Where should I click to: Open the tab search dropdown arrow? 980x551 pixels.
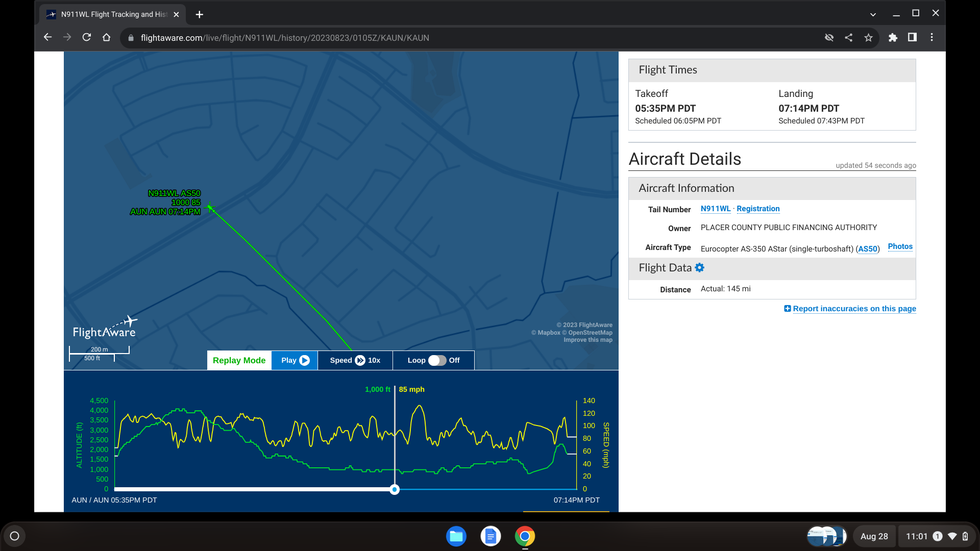tap(872, 14)
